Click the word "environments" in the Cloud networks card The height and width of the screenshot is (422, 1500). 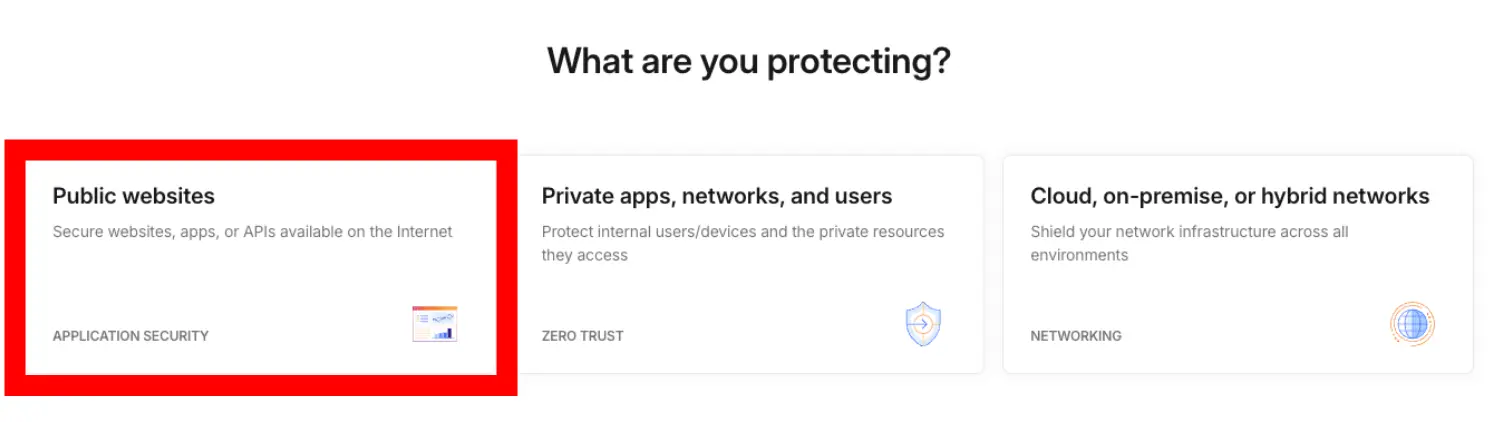(x=1079, y=255)
